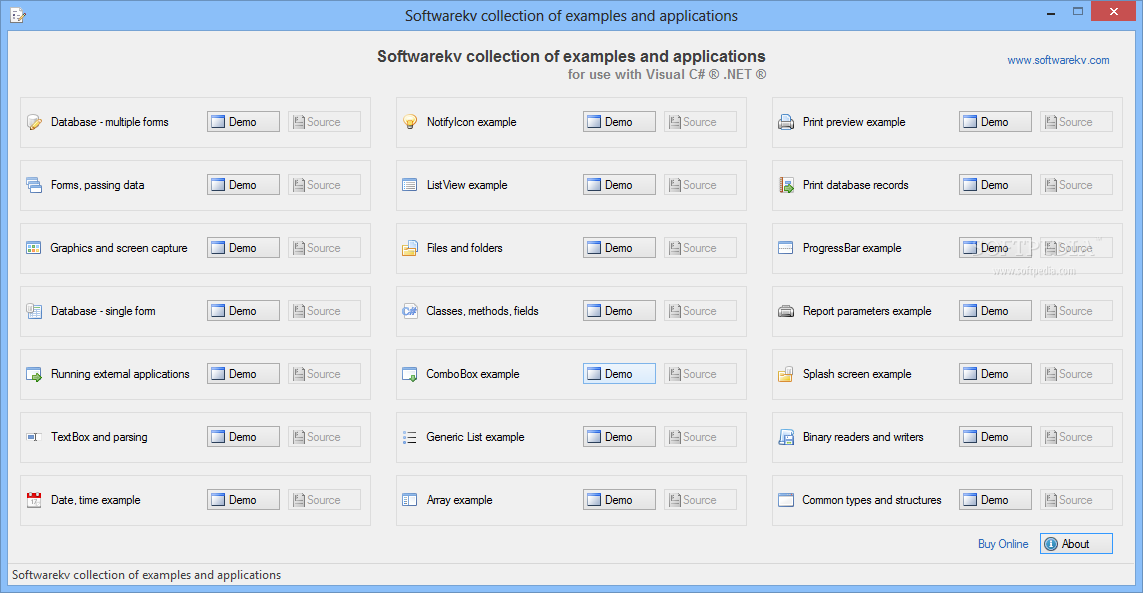The width and height of the screenshot is (1143, 593).
Task: Run the highlighted ComboBox example Demo
Action: 620,373
